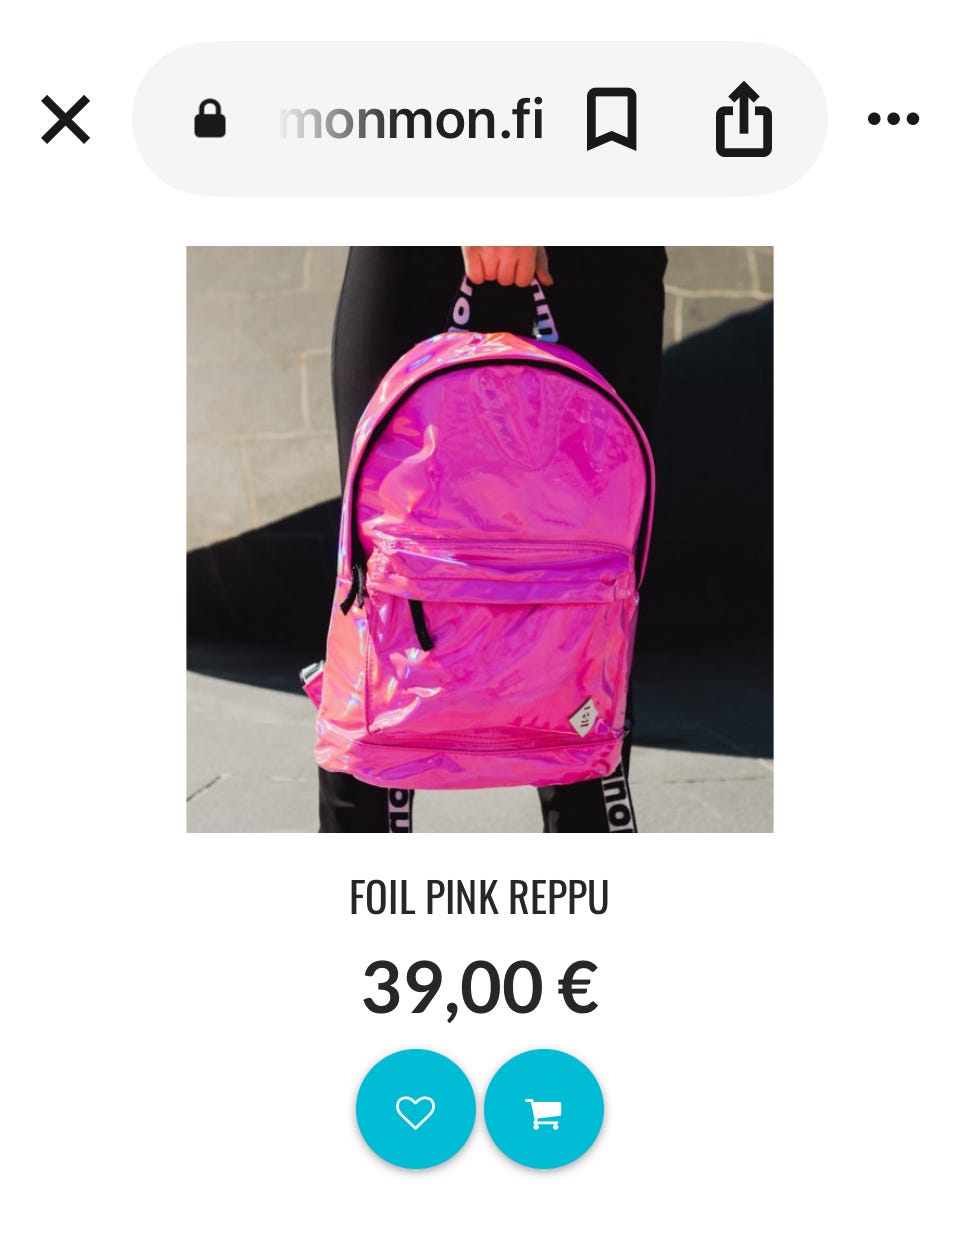This screenshot has height=1244, width=960.
Task: Close the in-app browser with the X
Action: coord(66,120)
